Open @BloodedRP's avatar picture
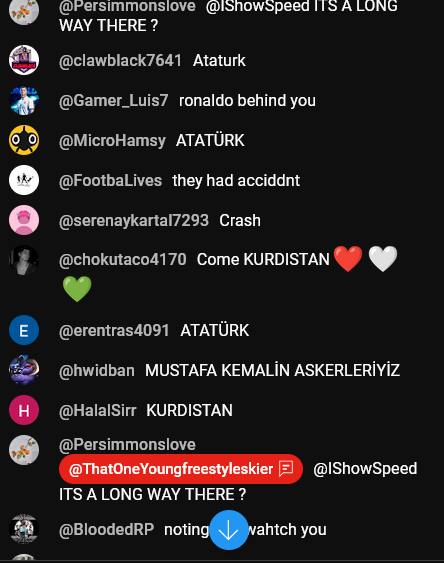 (x=24, y=529)
